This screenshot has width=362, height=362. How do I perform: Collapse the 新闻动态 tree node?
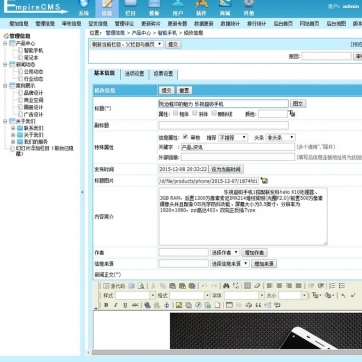pos(5,64)
